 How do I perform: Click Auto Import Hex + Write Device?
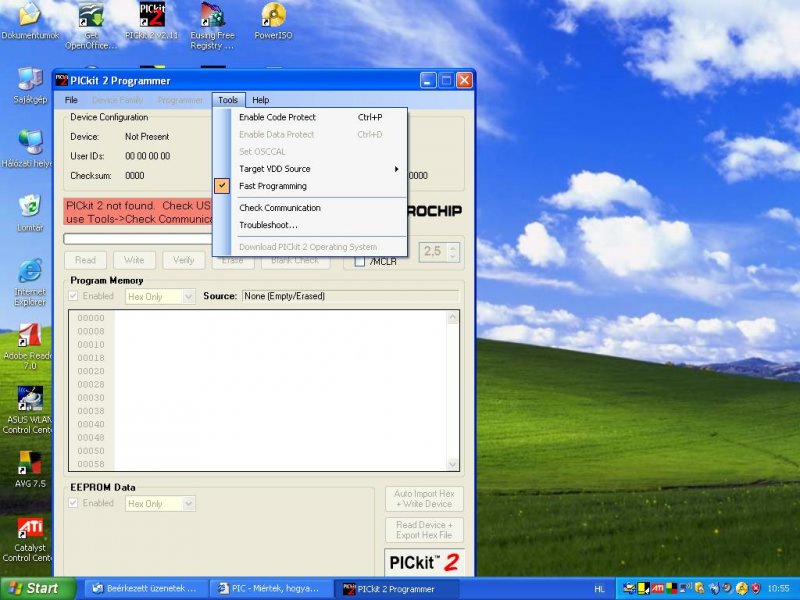pyautogui.click(x=424, y=498)
